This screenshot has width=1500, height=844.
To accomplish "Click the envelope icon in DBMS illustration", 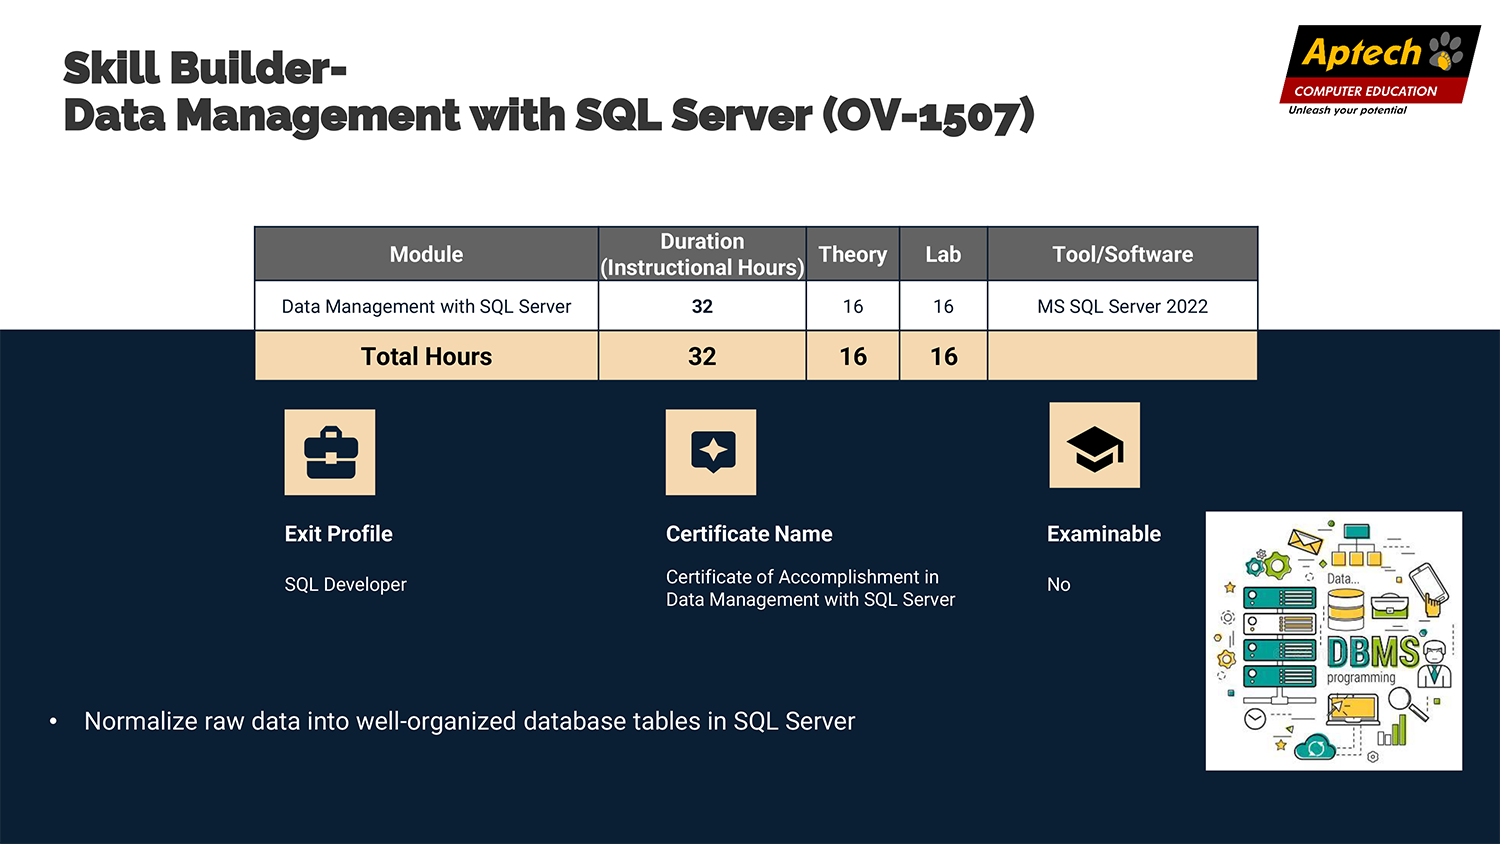I will 1304,542.
